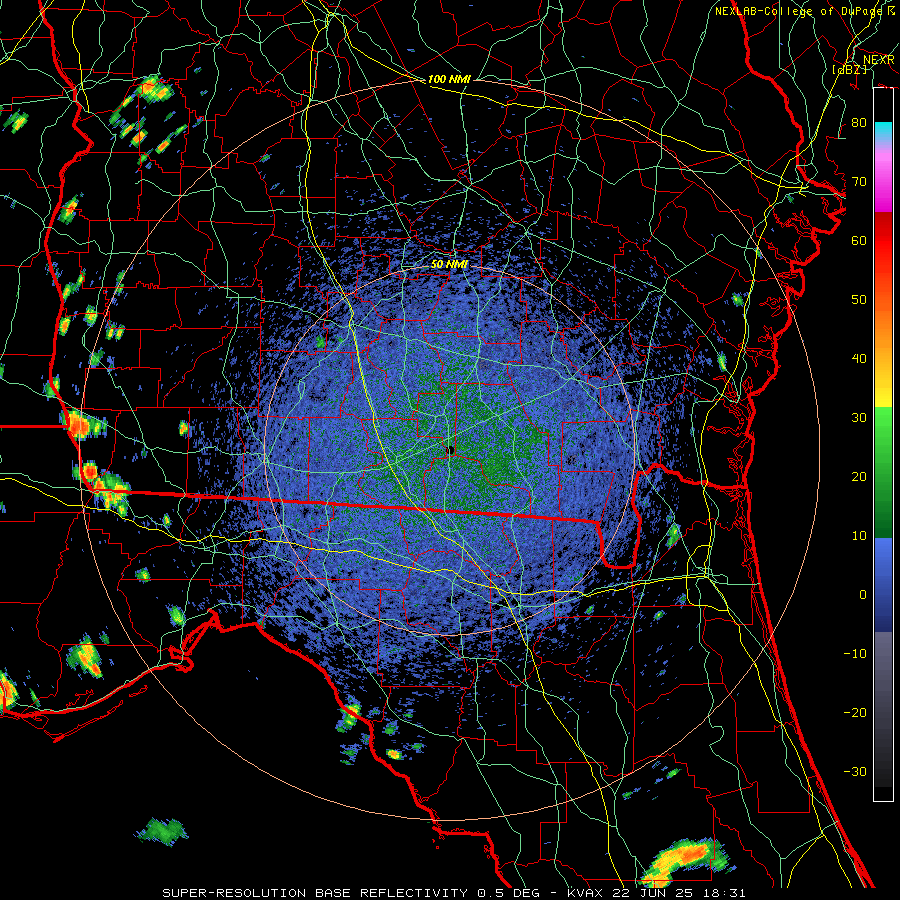Click the -20 value on the color scale
The width and height of the screenshot is (900, 900).
(x=855, y=712)
